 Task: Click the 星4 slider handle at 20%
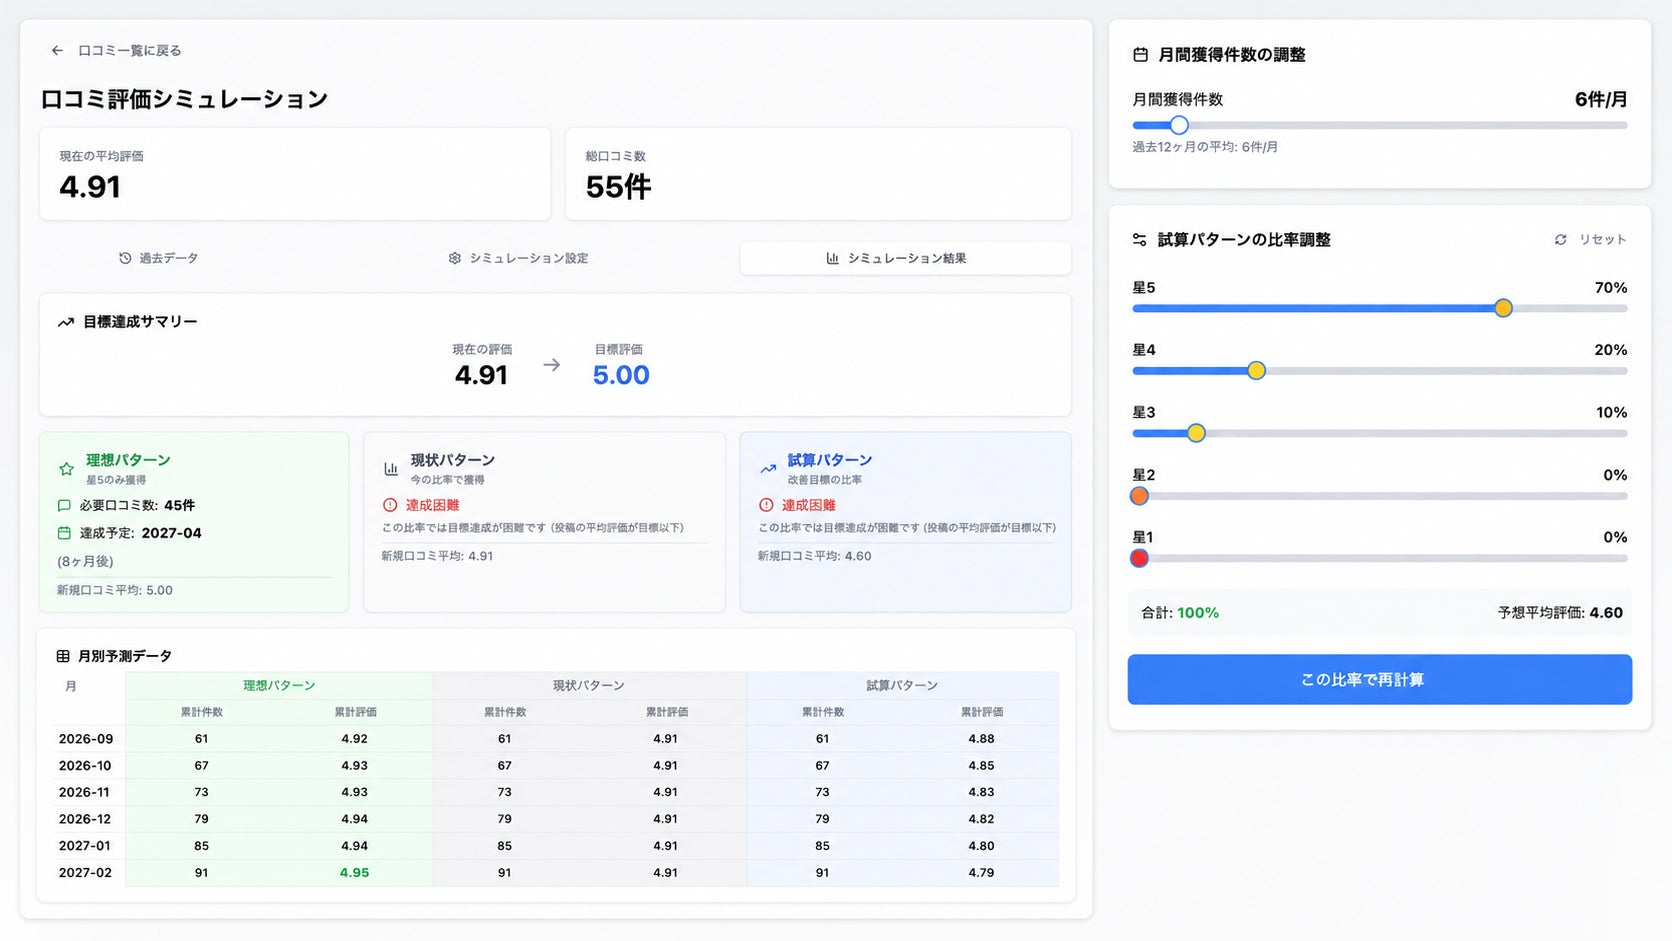coord(1256,371)
